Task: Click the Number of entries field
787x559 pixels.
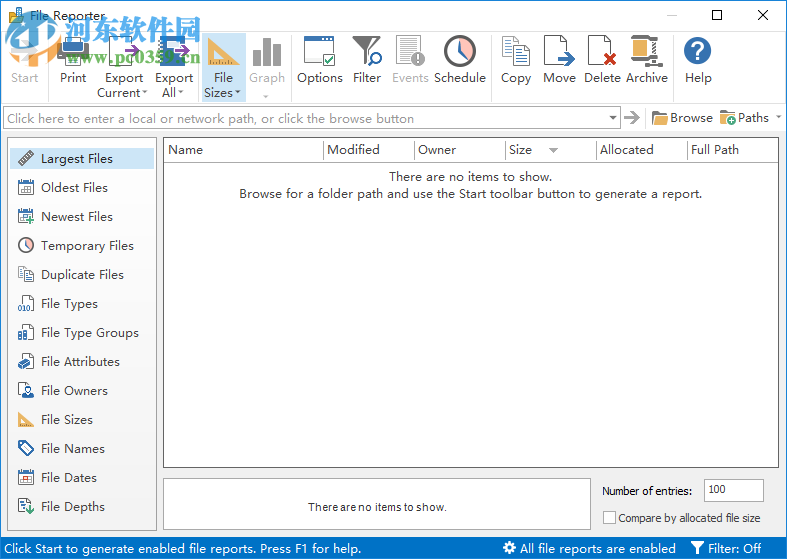Action: (734, 490)
